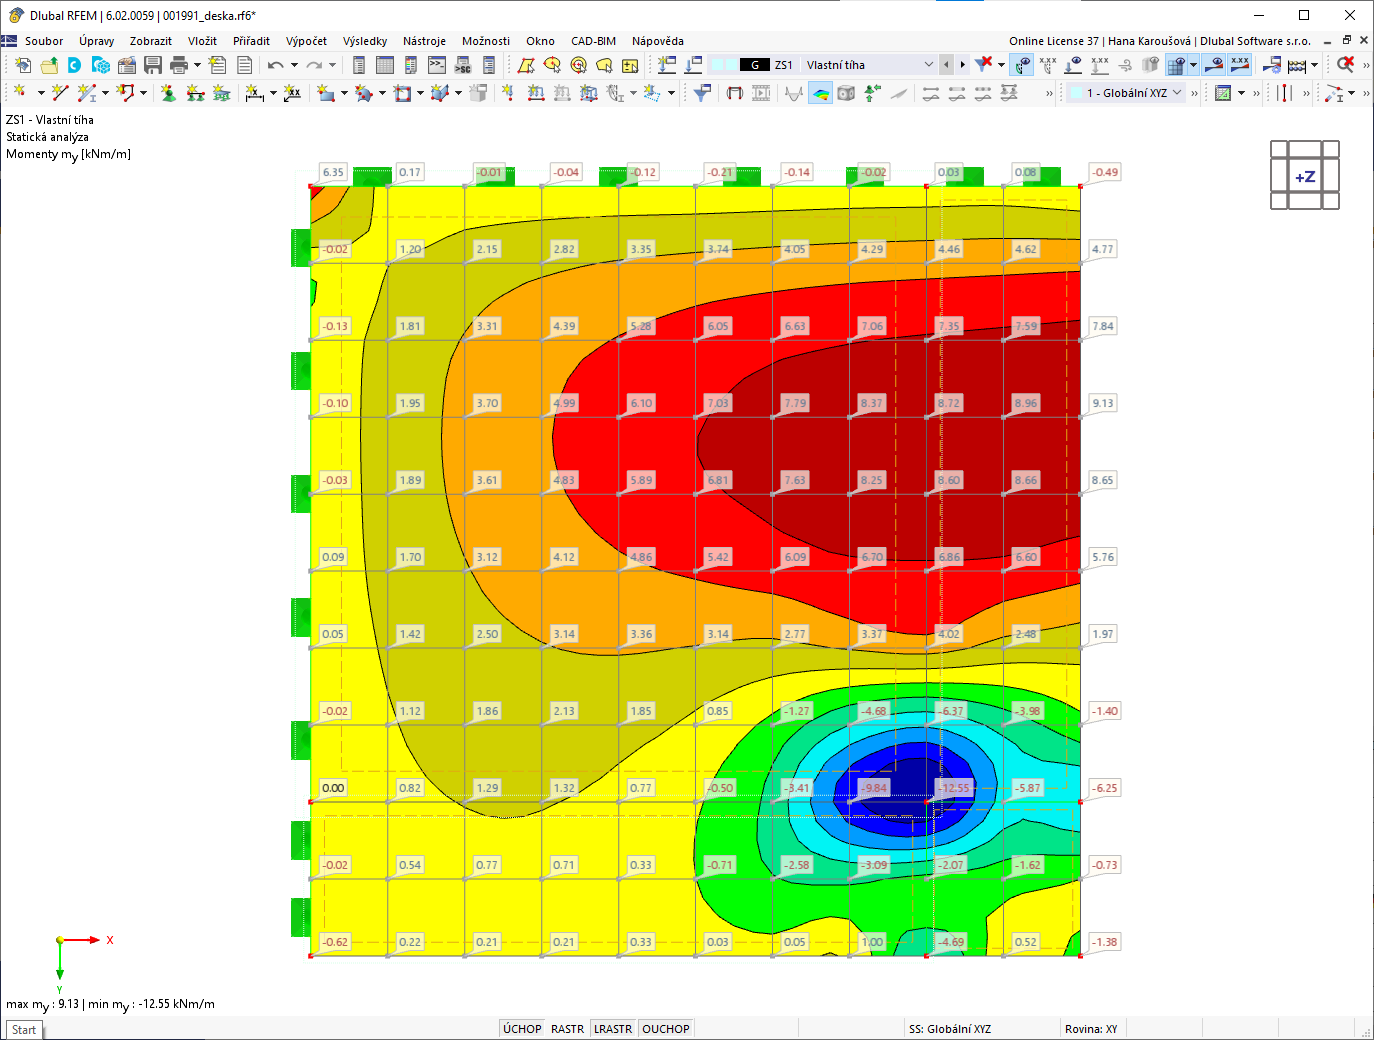Toggle result values x.xx icon
Viewport: 1374px width, 1040px height.
[x=1048, y=65]
